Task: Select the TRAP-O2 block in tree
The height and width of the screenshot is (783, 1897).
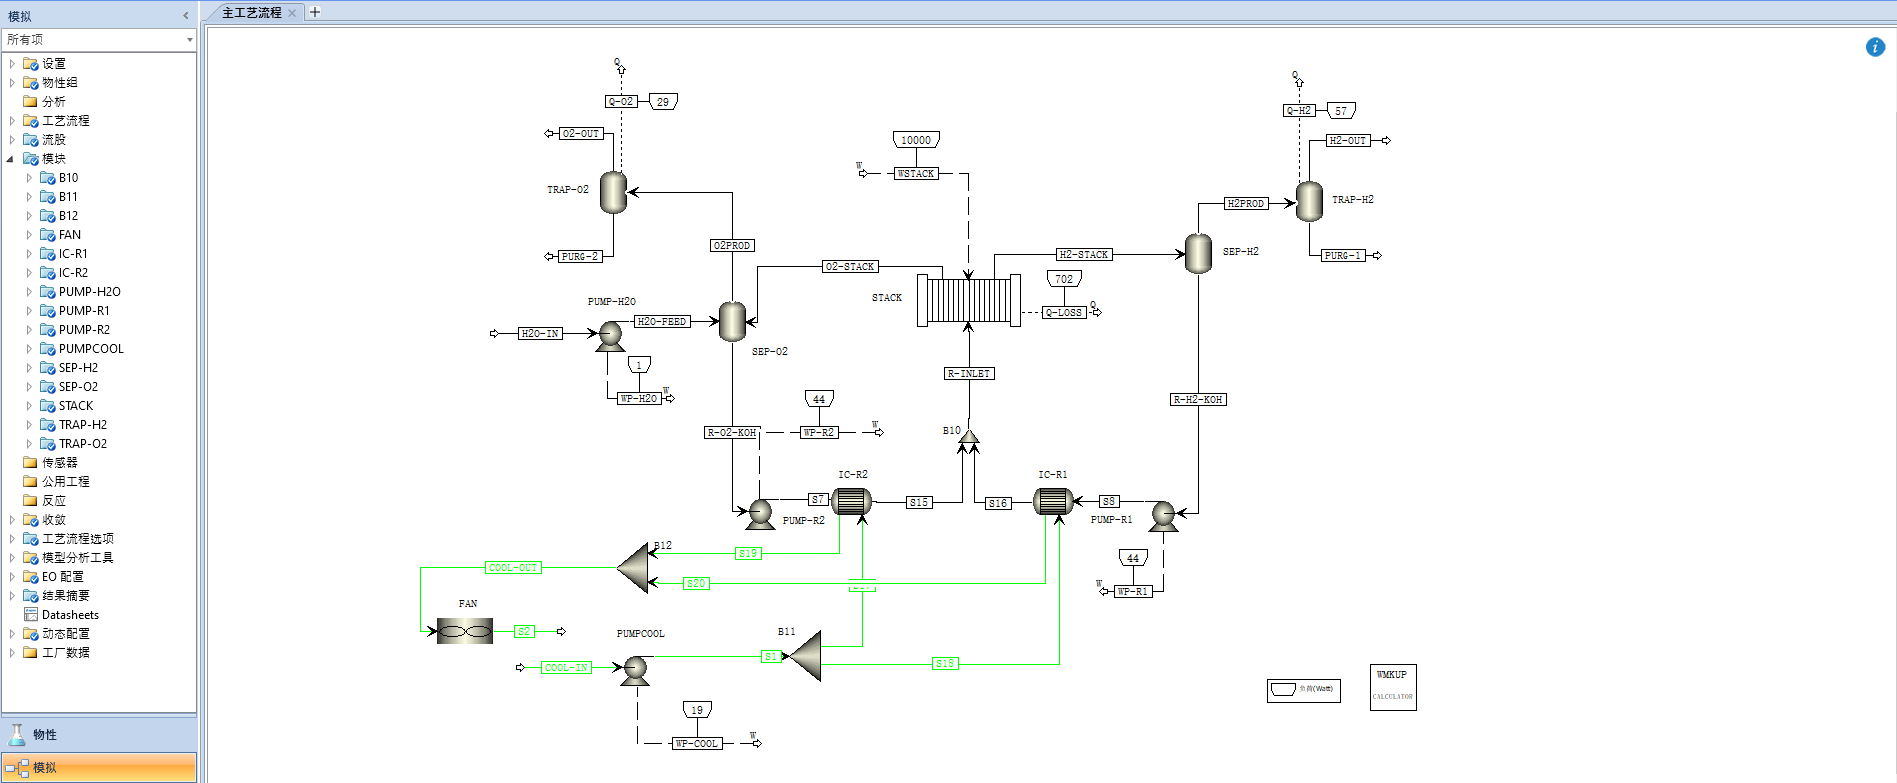Action: point(83,444)
